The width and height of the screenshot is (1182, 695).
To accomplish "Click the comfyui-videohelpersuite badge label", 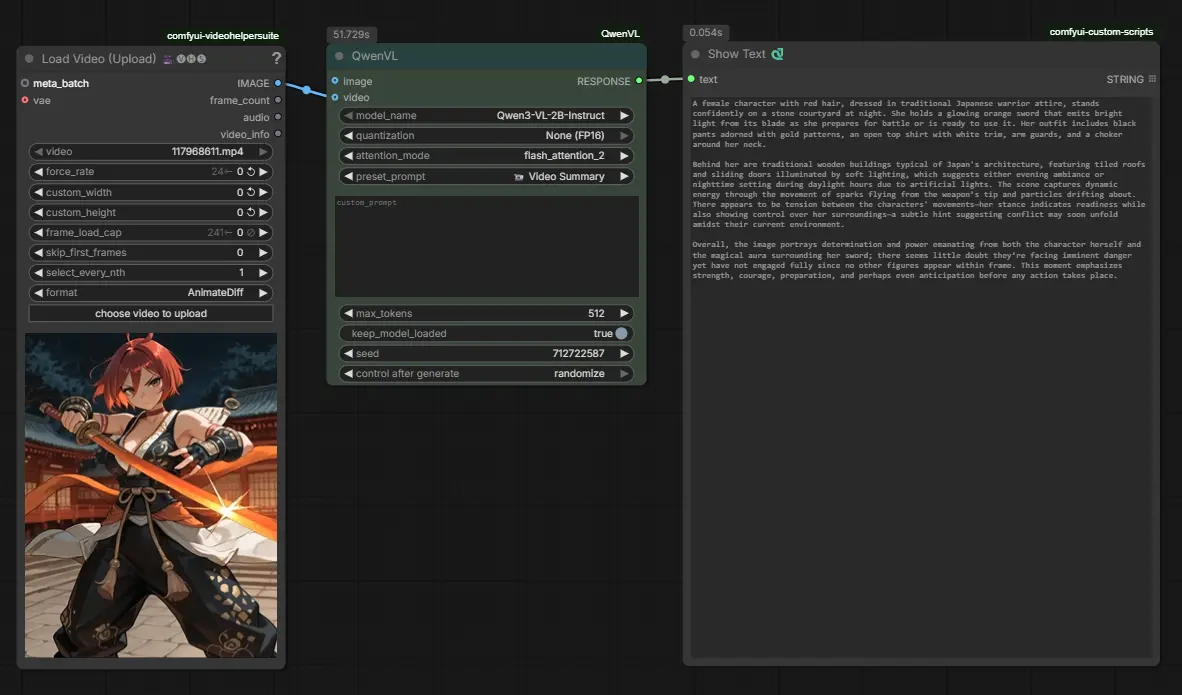I will pyautogui.click(x=223, y=36).
